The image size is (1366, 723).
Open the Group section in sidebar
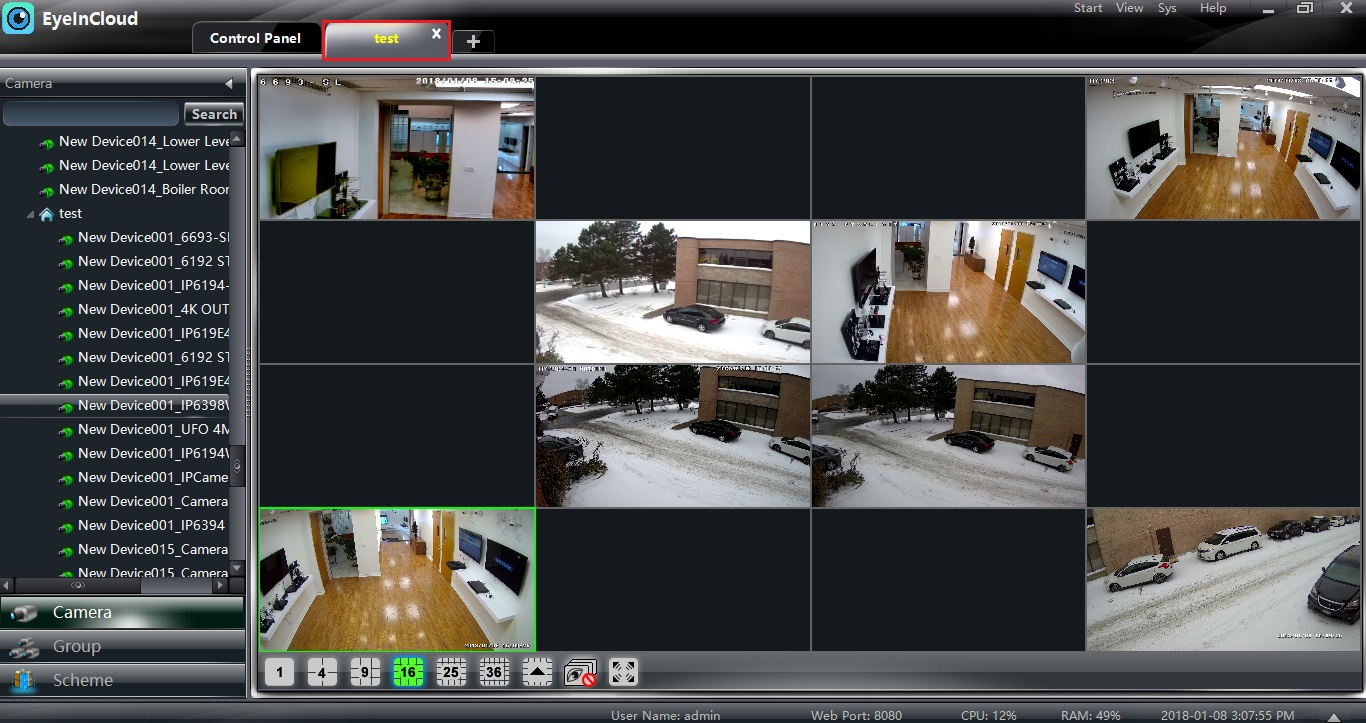coord(122,646)
